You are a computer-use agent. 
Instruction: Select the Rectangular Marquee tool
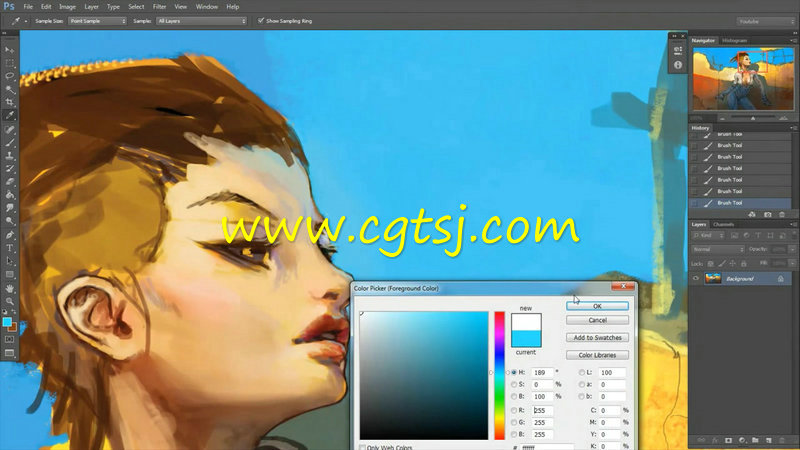click(x=9, y=63)
